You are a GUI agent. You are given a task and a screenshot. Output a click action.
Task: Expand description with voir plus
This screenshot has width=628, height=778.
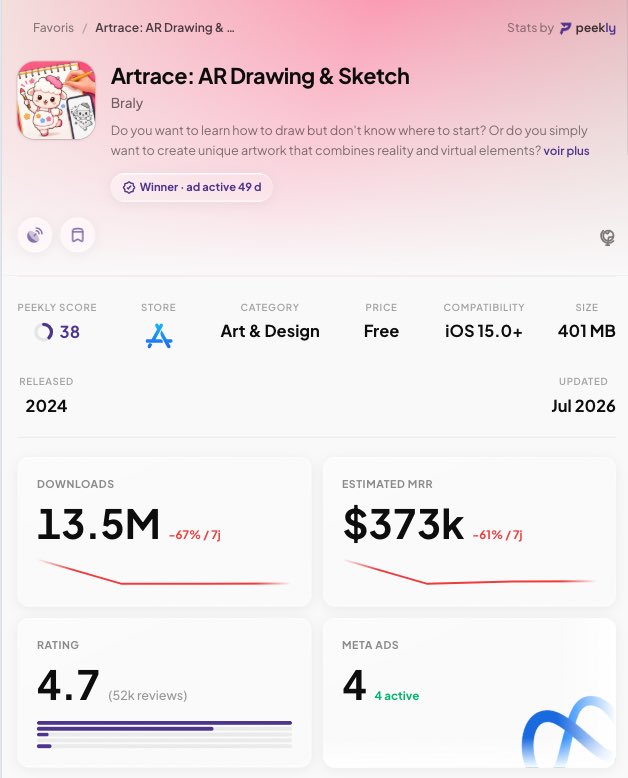[566, 151]
